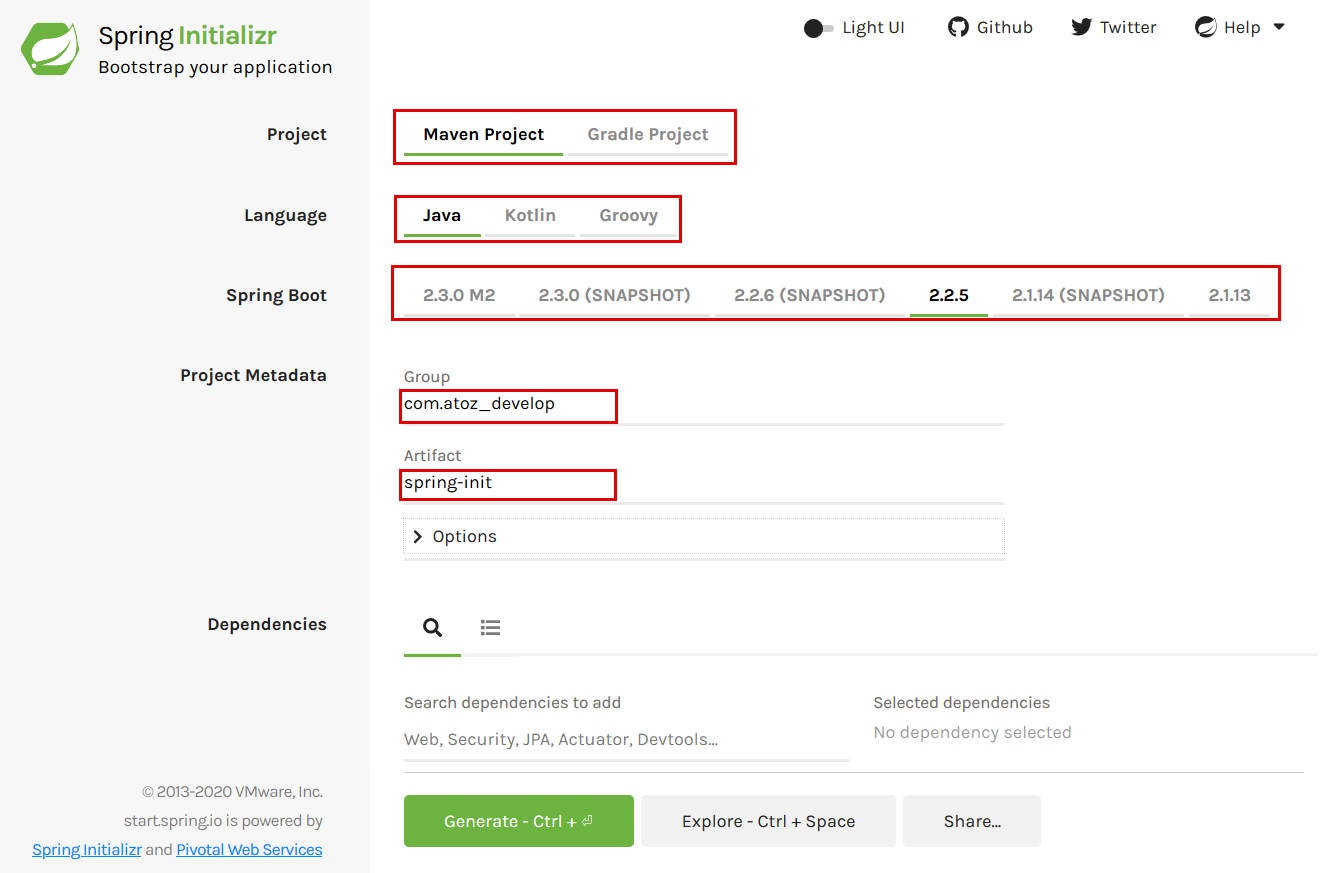Expand the Options section
Image resolution: width=1321 pixels, height=873 pixels.
(465, 536)
